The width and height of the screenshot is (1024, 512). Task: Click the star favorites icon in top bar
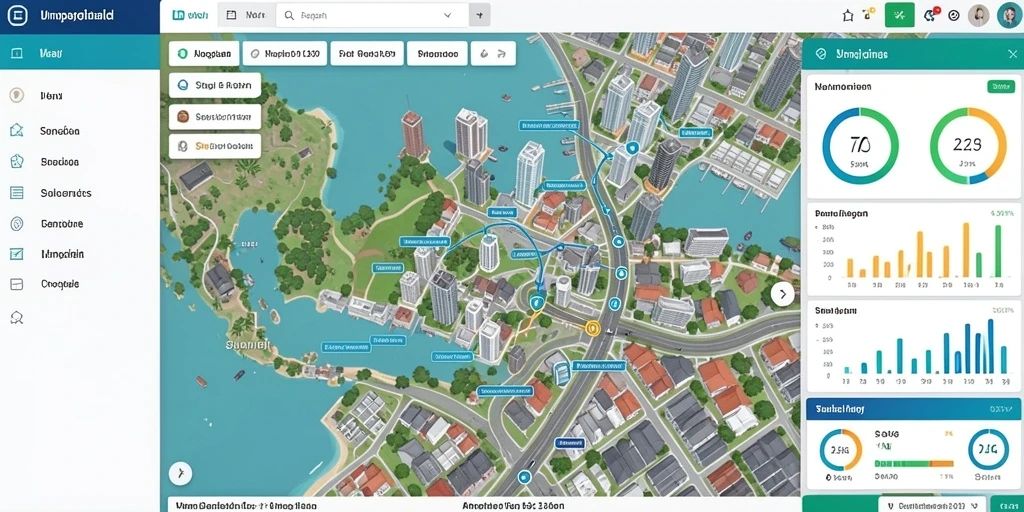tap(848, 15)
